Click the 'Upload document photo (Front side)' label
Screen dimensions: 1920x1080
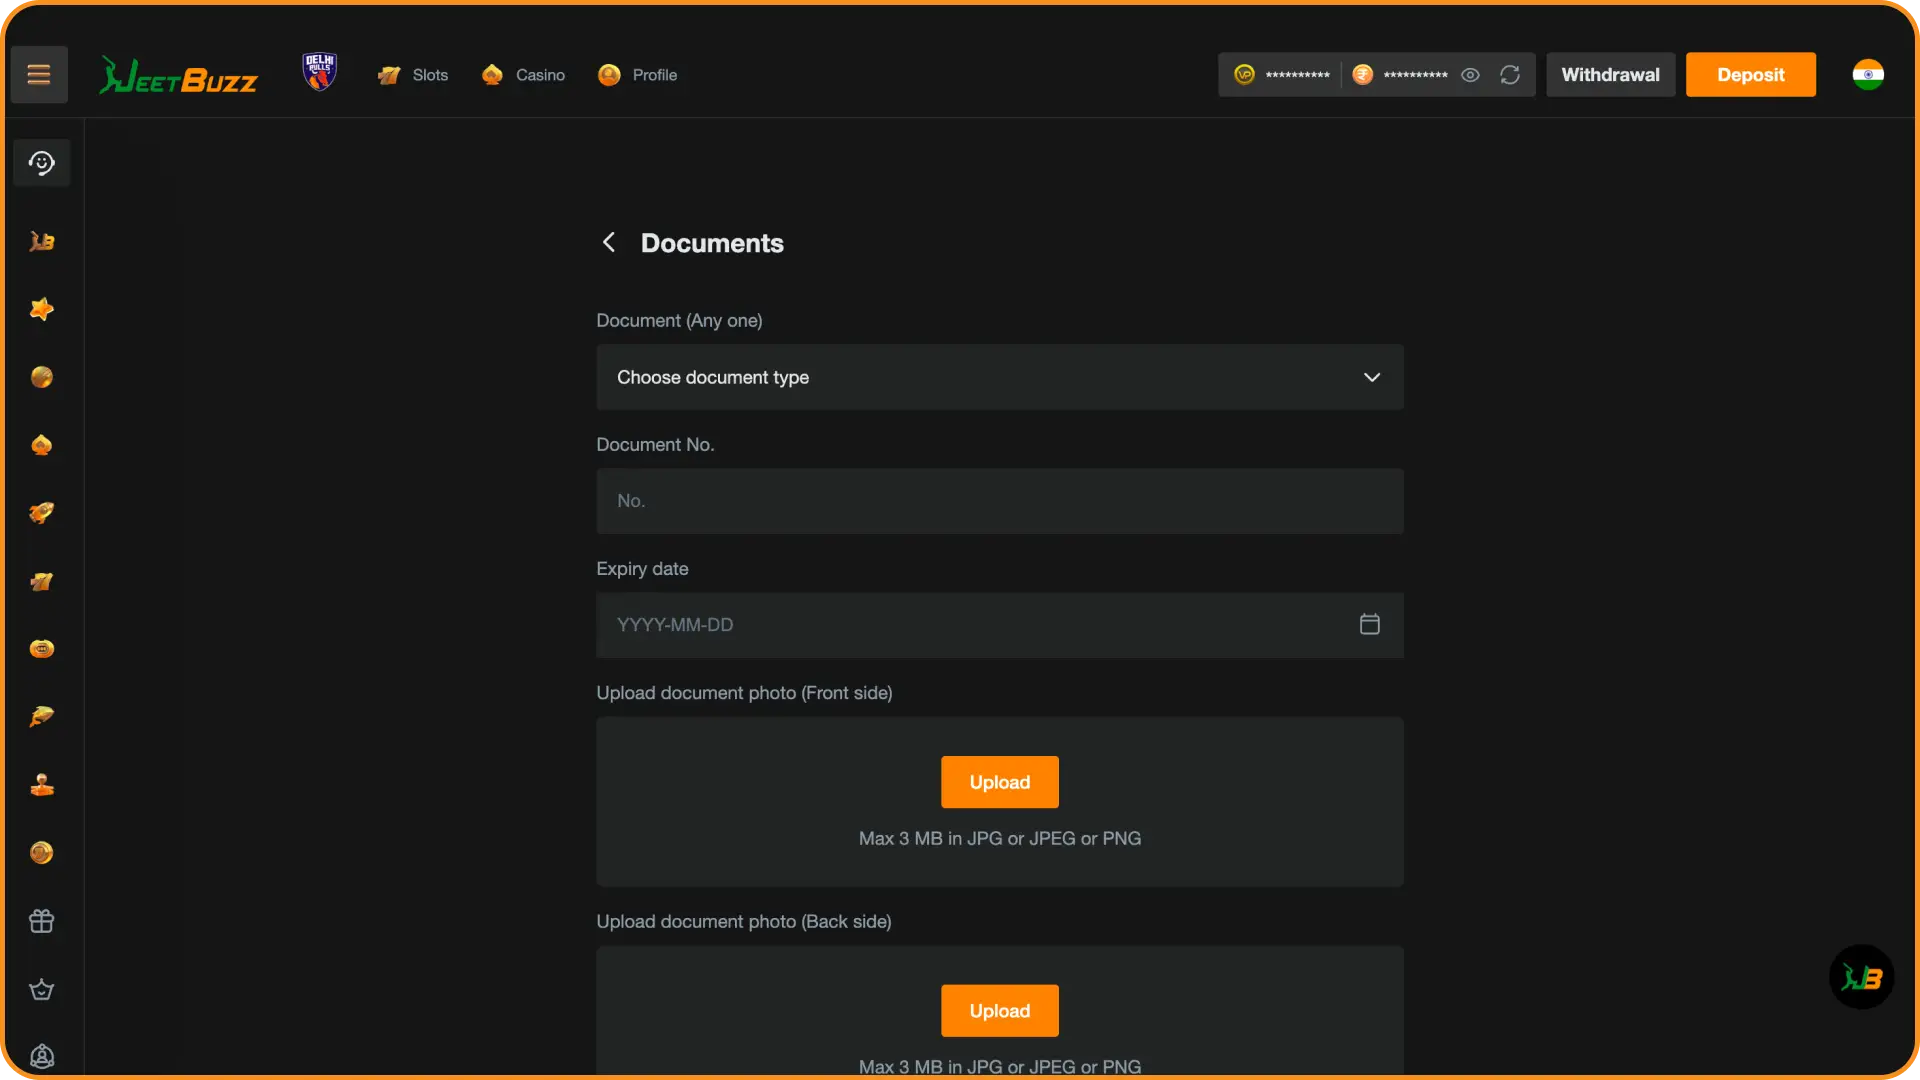745,693
